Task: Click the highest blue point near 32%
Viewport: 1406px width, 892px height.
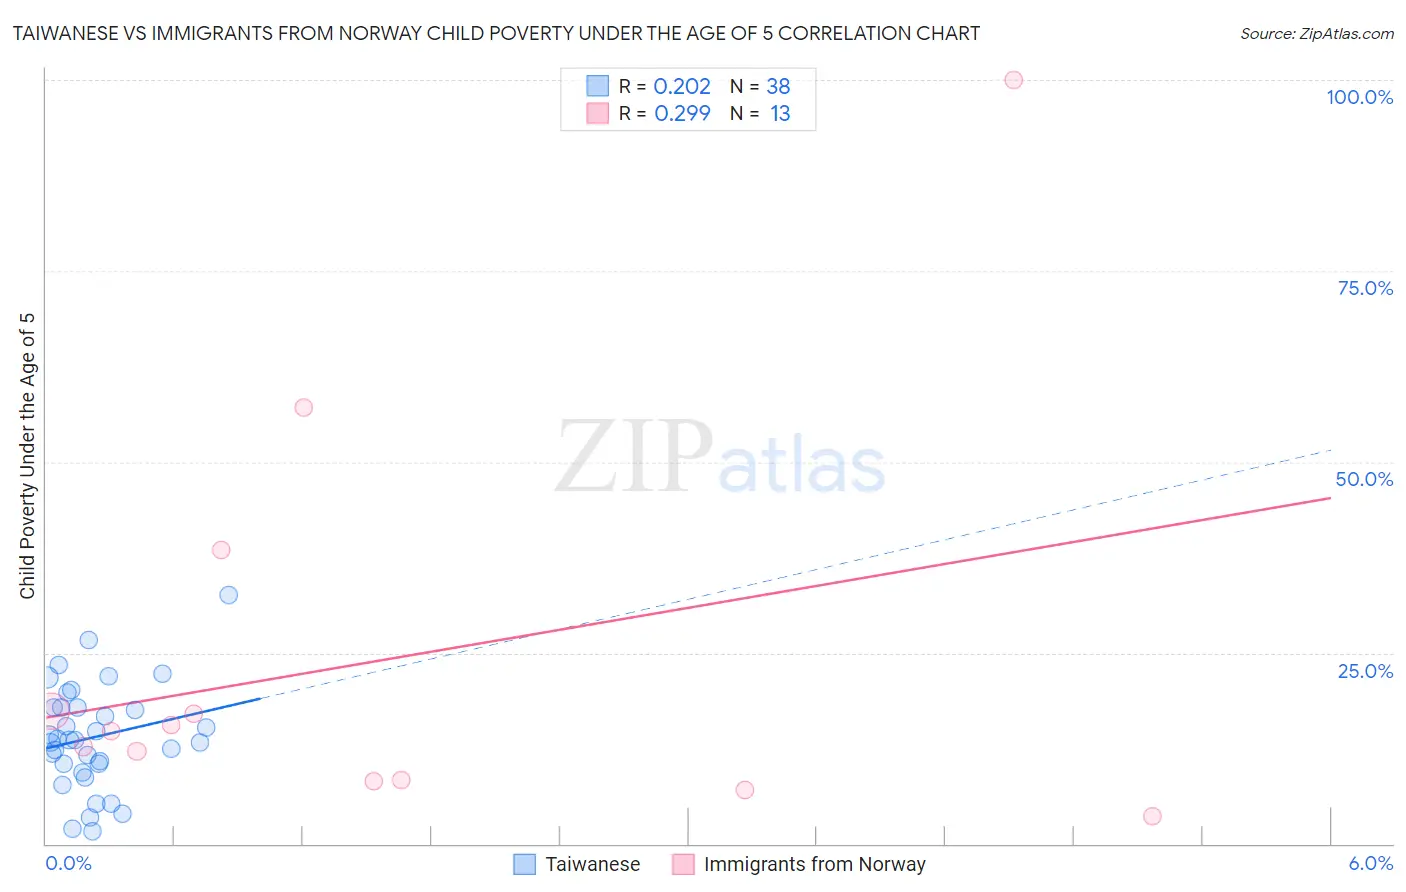Action: (x=228, y=595)
